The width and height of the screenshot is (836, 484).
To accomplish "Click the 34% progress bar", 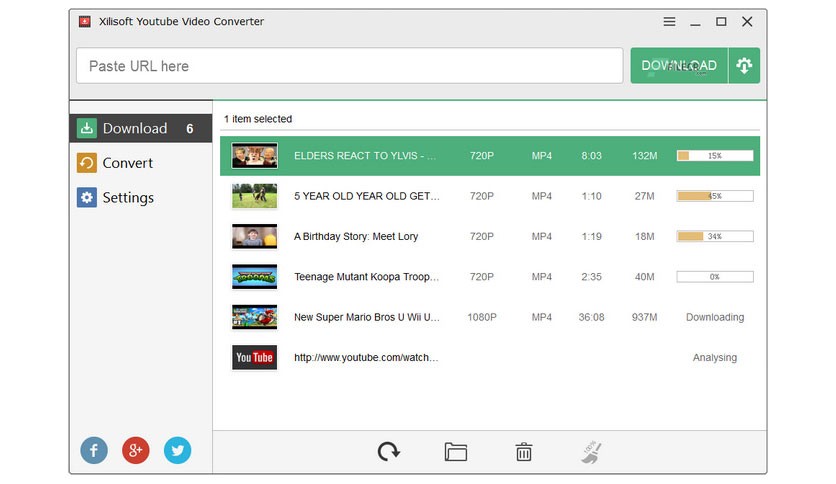I will tap(715, 236).
